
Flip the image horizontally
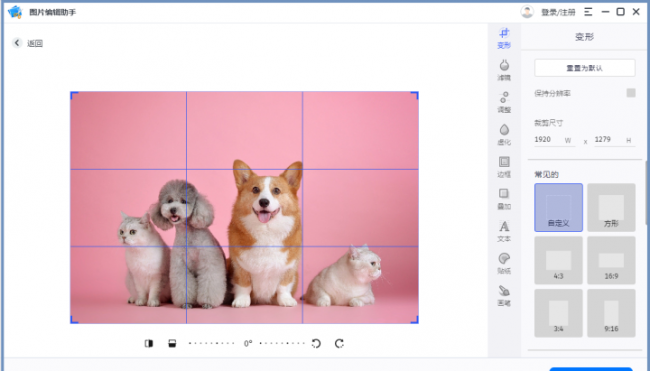point(149,343)
